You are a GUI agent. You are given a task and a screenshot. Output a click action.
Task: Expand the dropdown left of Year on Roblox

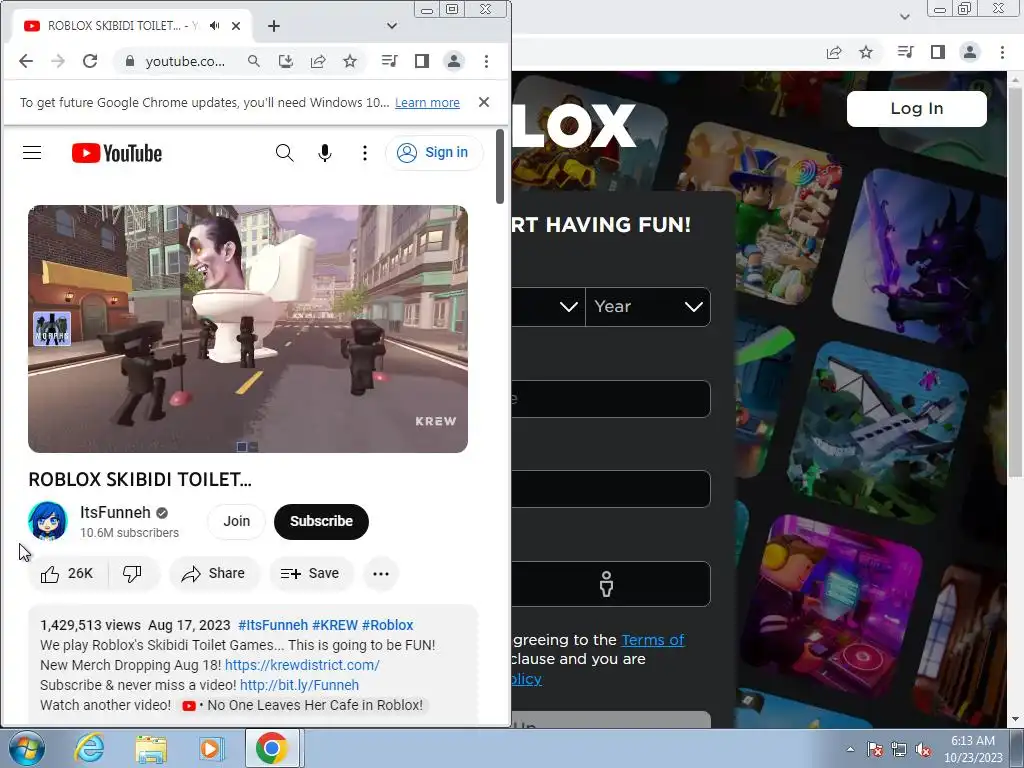[x=548, y=306]
